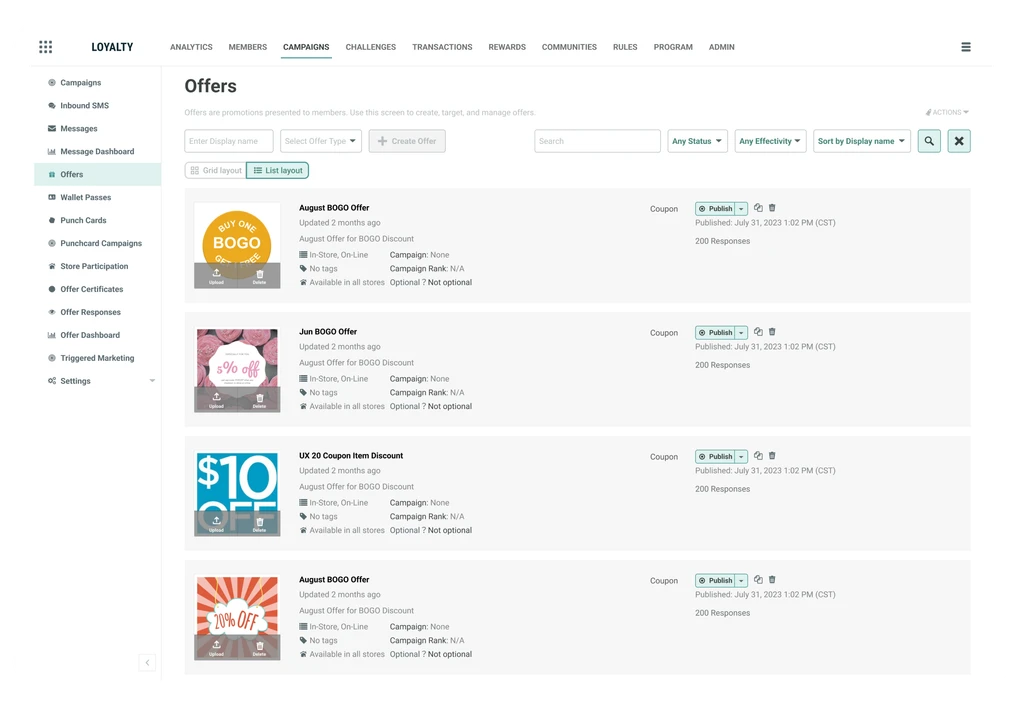This screenshot has width=1024, height=709.
Task: Open the app grid launcher icon
Action: [45, 47]
